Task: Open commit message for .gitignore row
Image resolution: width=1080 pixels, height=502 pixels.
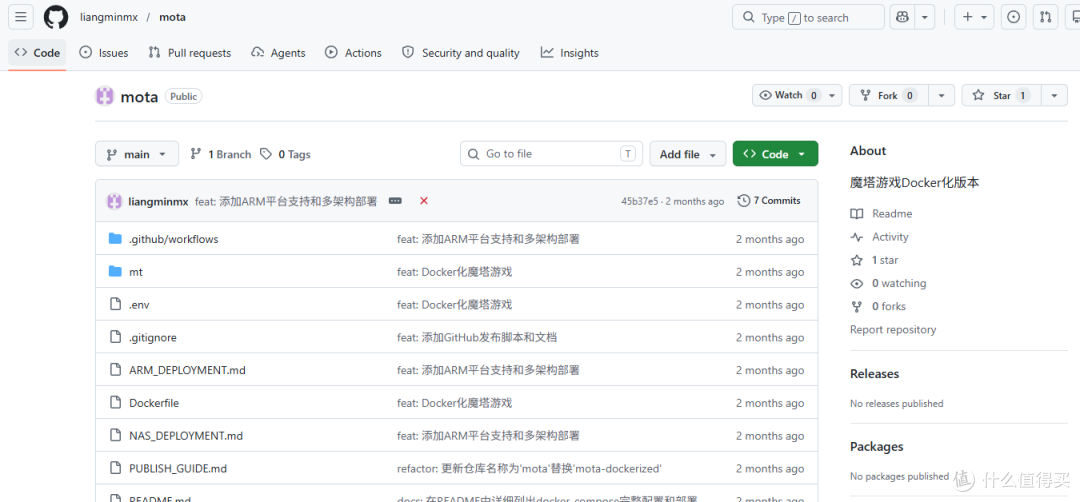Action: (x=477, y=337)
